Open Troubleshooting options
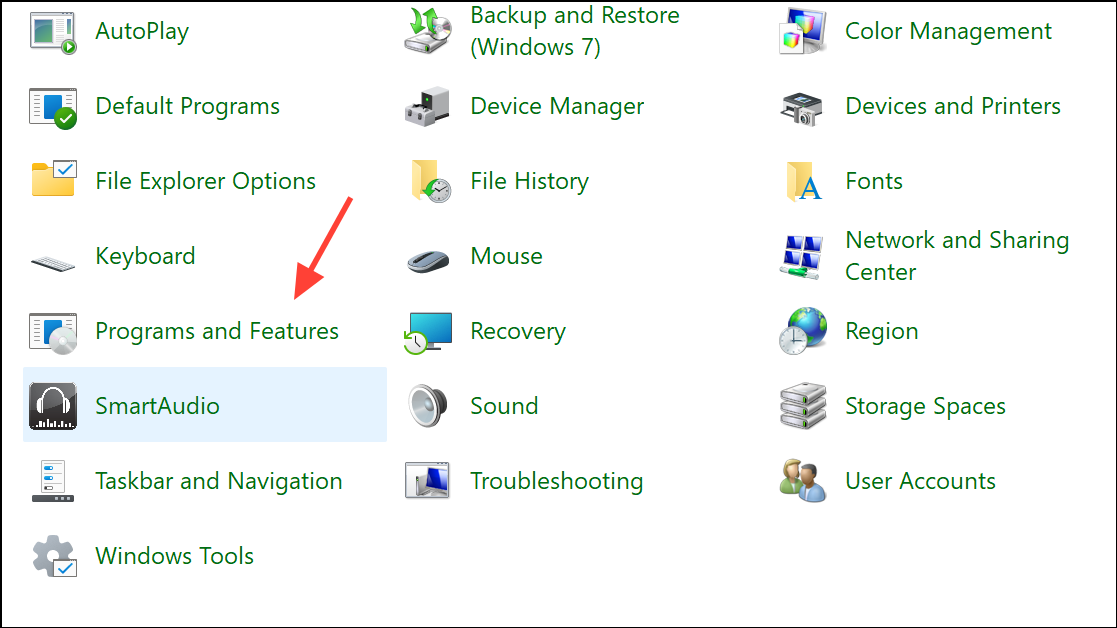This screenshot has height=628, width=1117. pos(556,480)
